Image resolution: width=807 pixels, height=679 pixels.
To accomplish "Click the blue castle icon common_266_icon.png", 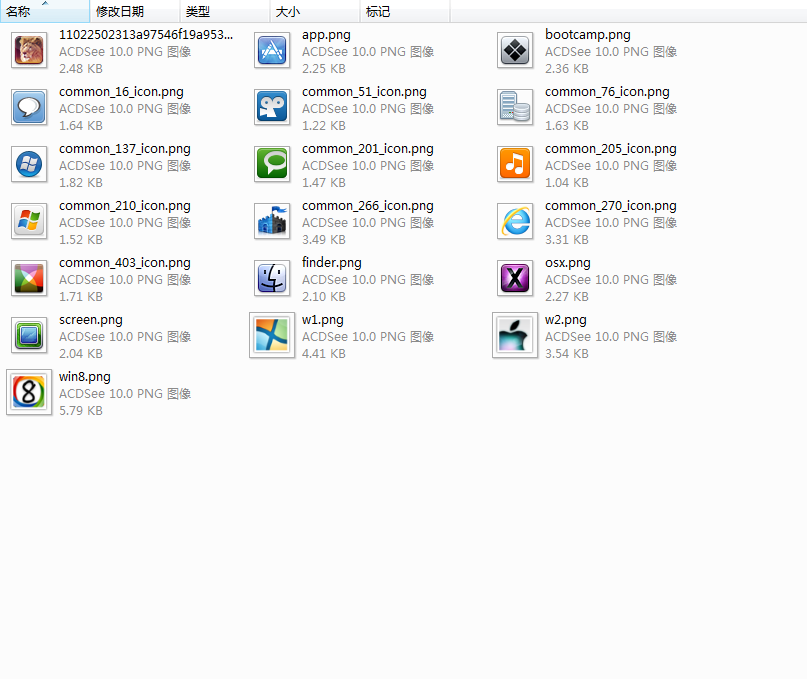I will pos(272,221).
